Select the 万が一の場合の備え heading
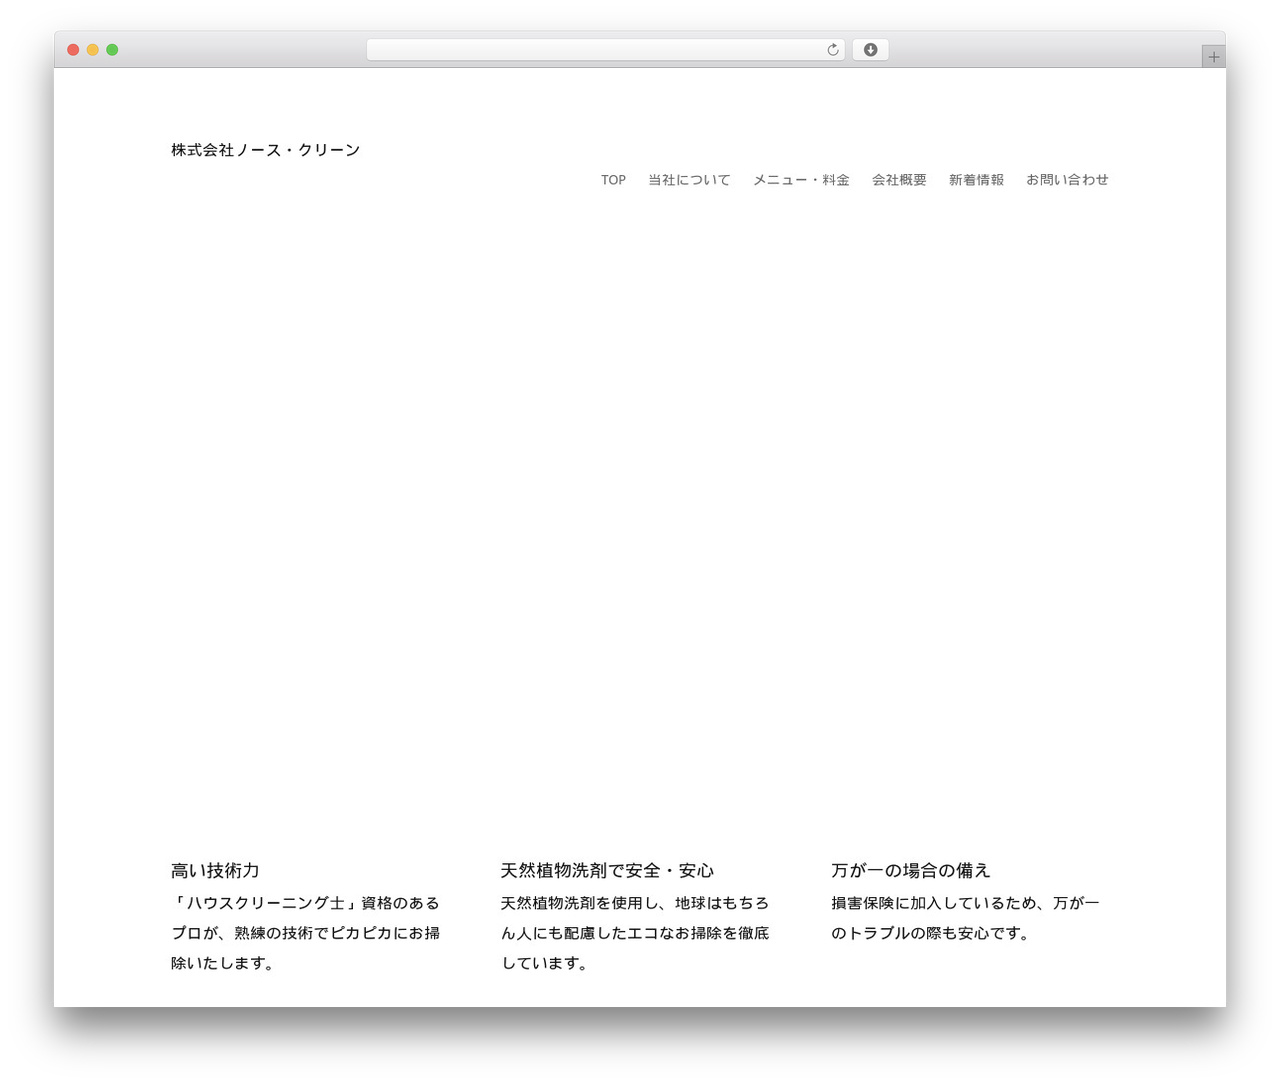Viewport: 1280px width, 1084px height. point(910,871)
